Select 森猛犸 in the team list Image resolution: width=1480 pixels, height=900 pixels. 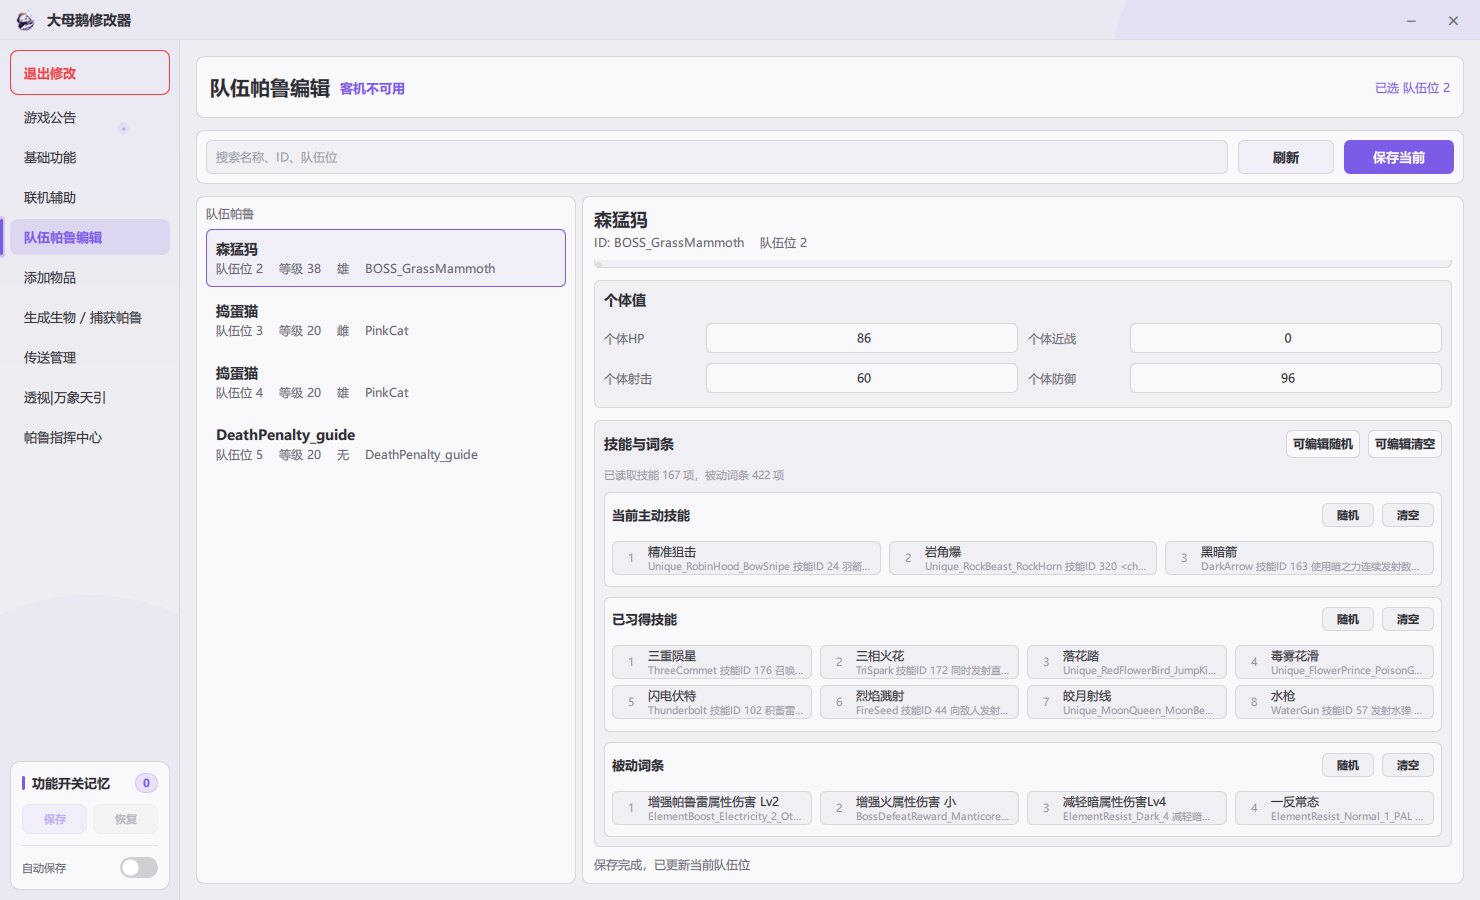click(x=386, y=258)
